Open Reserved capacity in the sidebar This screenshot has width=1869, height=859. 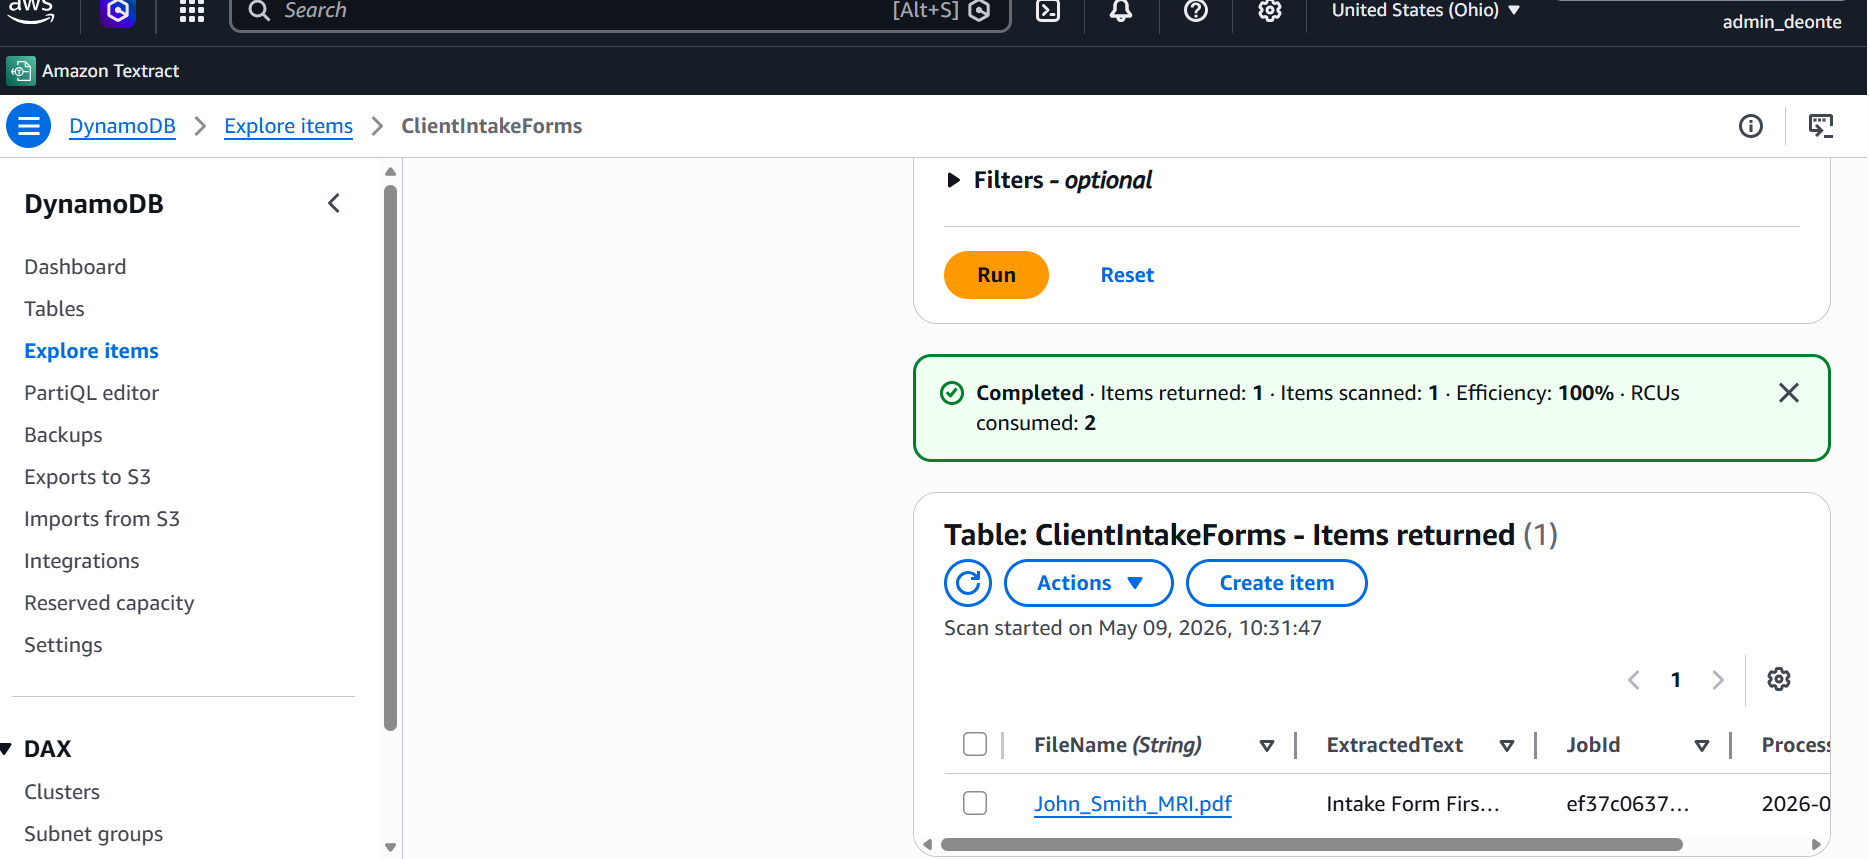coord(109,603)
